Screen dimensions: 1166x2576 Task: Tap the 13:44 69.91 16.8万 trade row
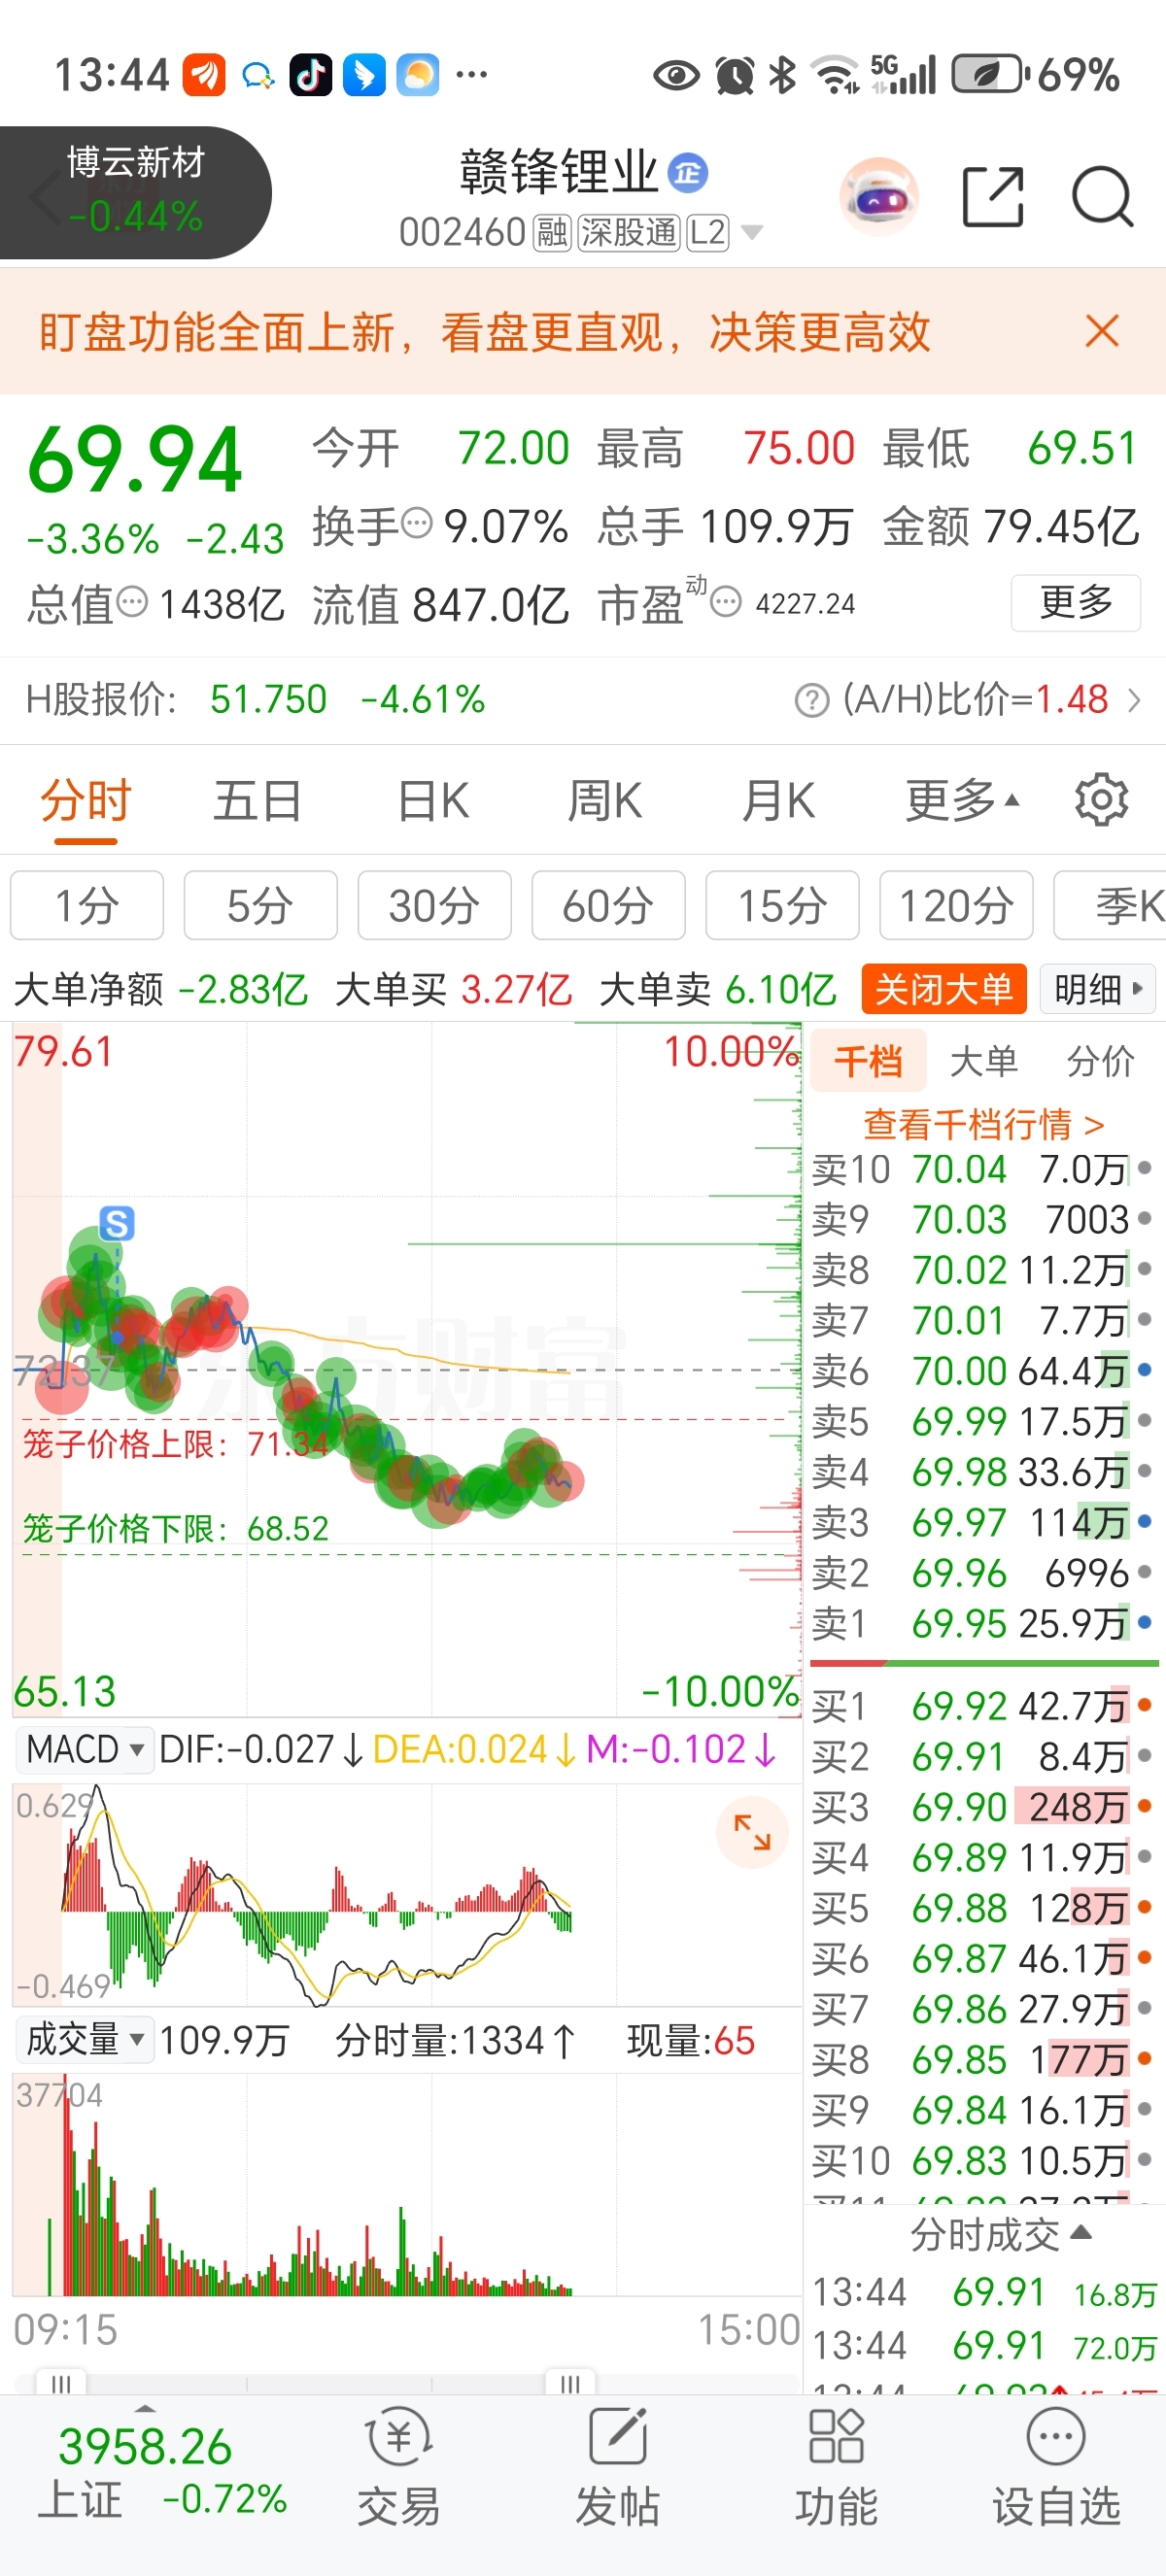984,2292
